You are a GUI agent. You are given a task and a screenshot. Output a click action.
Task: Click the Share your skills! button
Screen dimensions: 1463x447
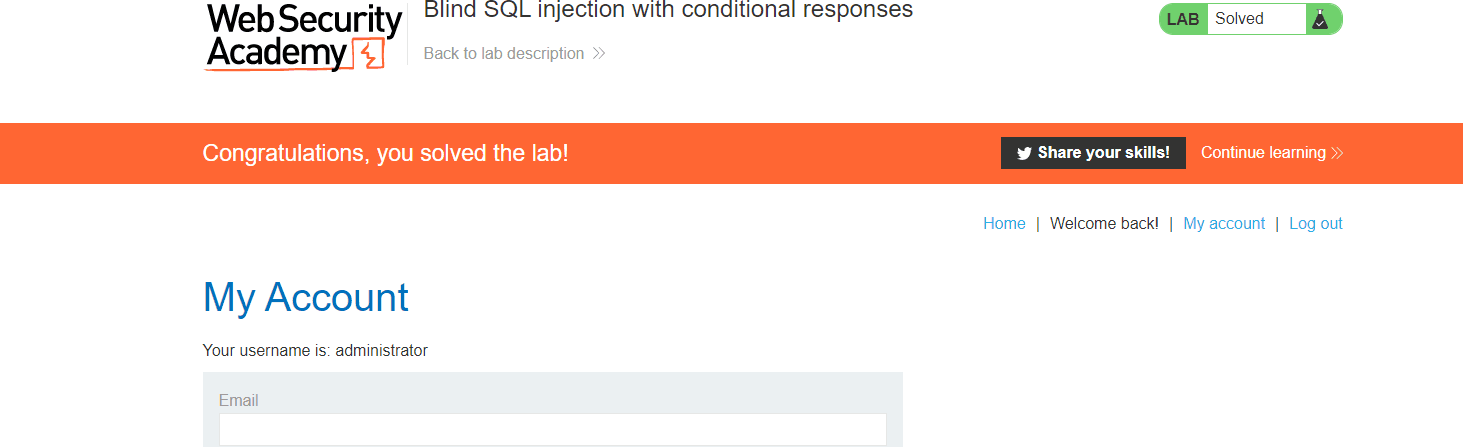point(1093,153)
